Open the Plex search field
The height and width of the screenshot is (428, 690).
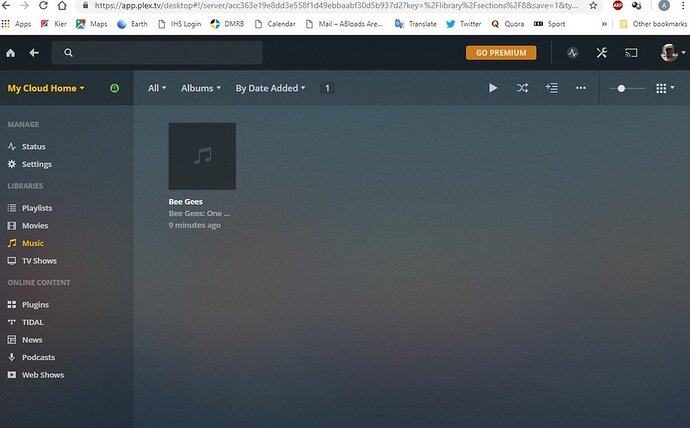[157, 53]
